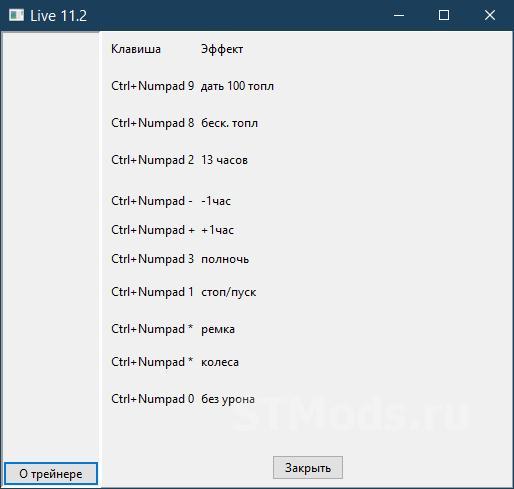Open the О трейнере button
This screenshot has height=489, width=514.
51,473
